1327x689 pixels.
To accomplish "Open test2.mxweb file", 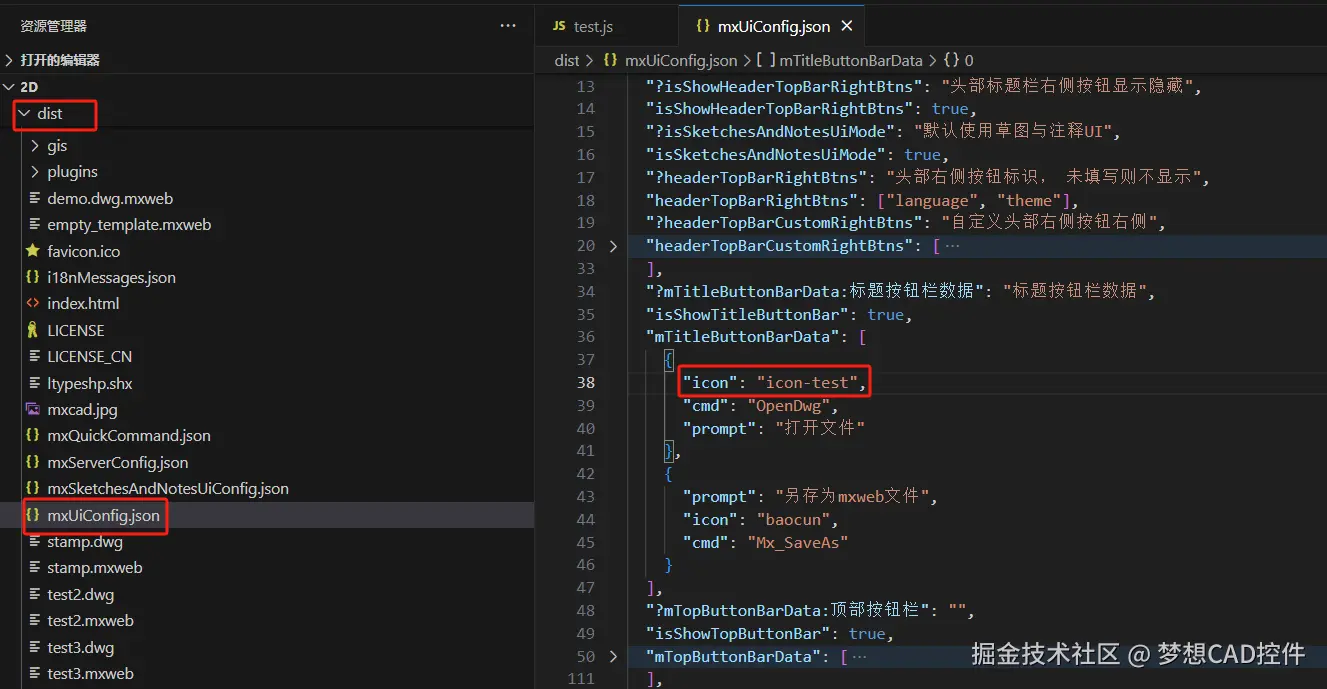I will click(90, 621).
